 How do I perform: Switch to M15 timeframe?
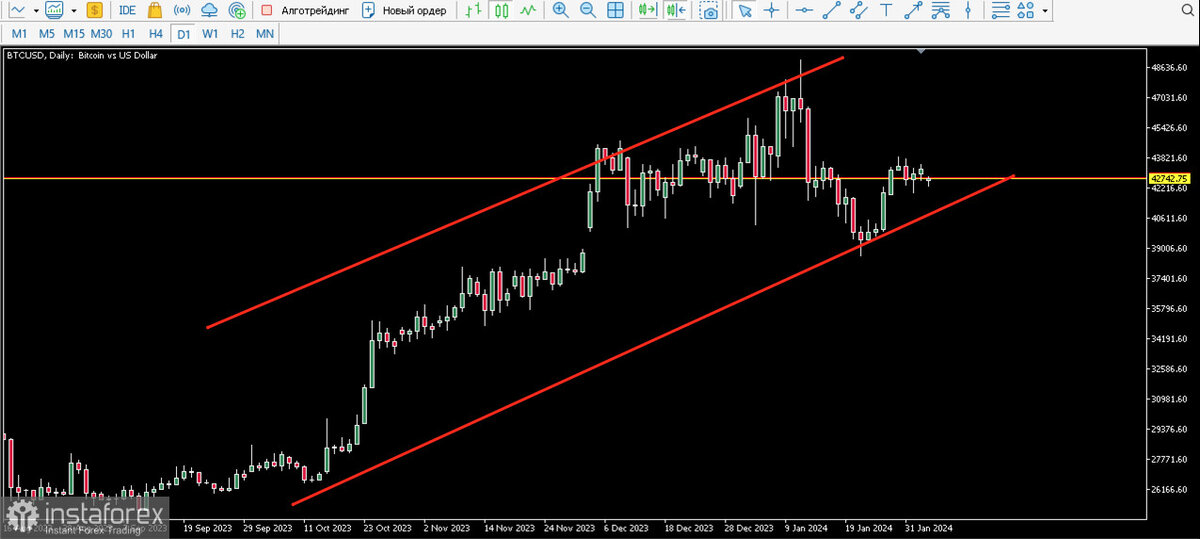74,33
